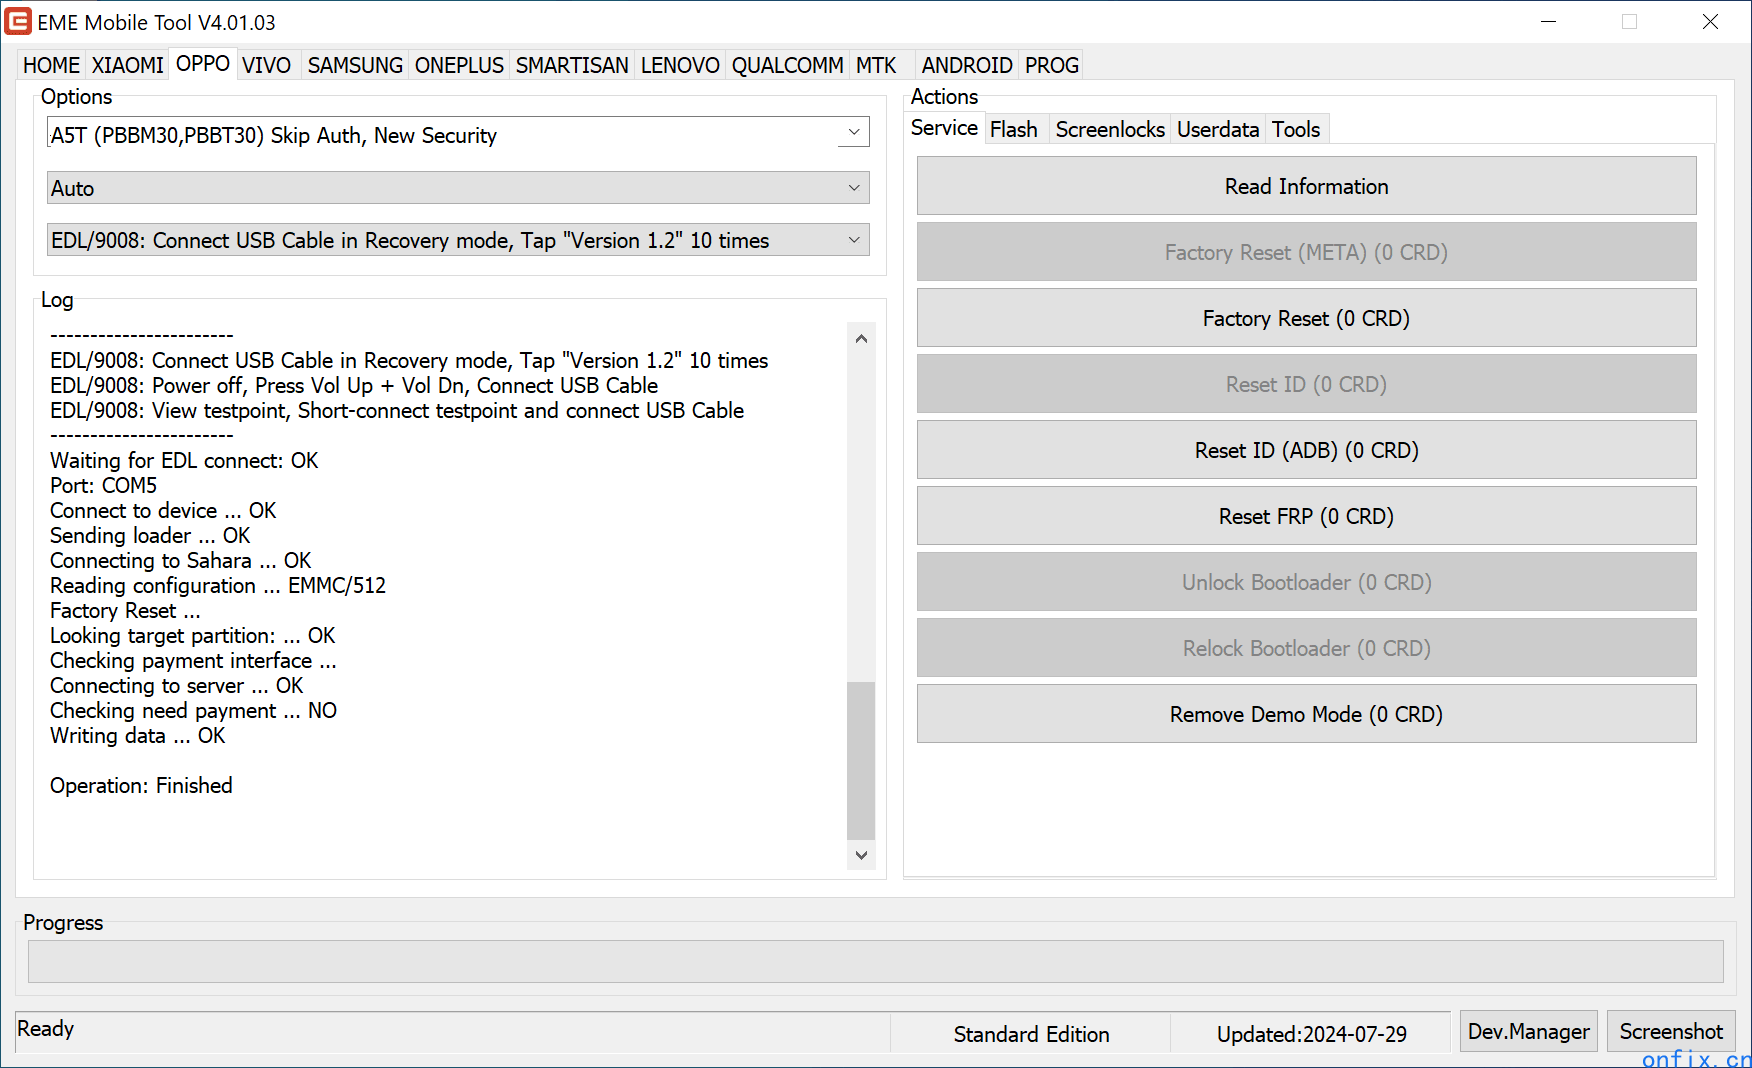Open the Screenlocks actions tab
Viewport: 1752px width, 1068px height.
click(1110, 129)
